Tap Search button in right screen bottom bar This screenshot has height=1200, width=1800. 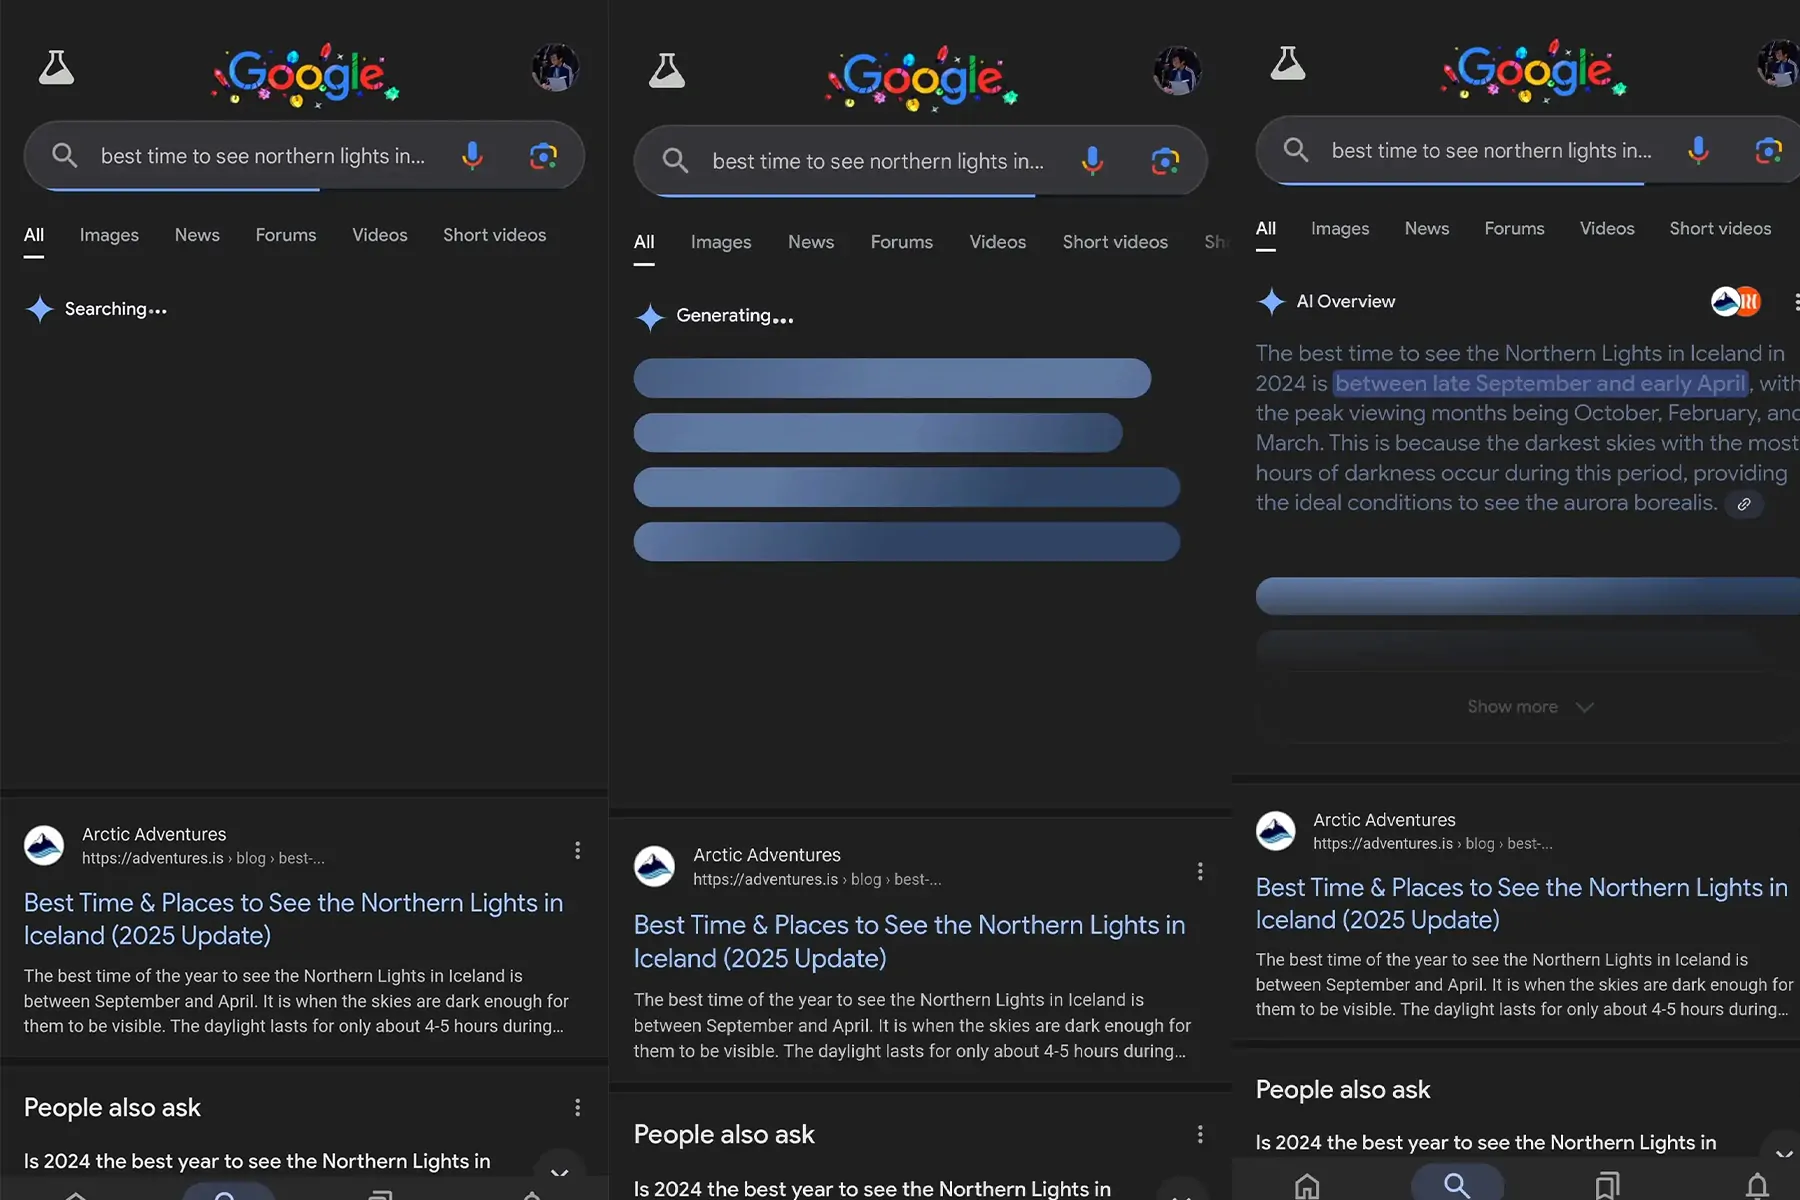1457,1185
